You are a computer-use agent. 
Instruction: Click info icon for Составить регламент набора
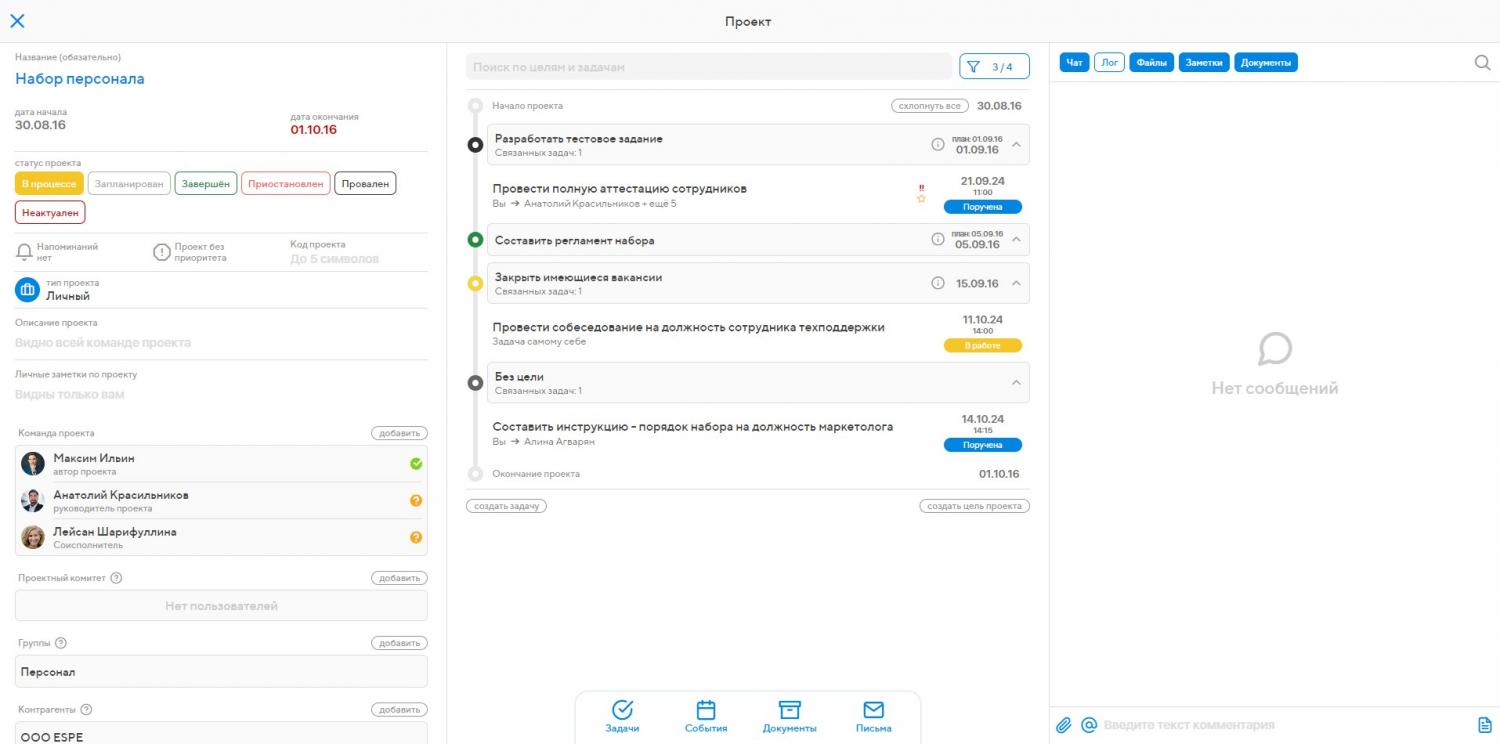click(x=938, y=239)
